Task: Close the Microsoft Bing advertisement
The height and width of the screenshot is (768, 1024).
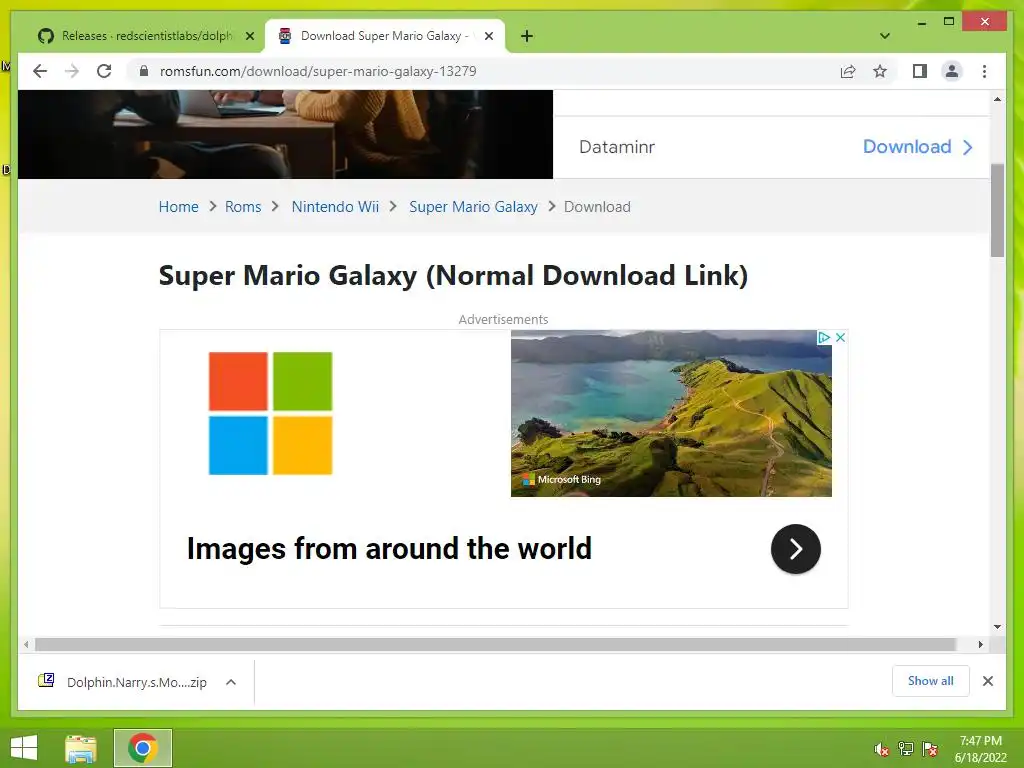Action: [x=840, y=337]
